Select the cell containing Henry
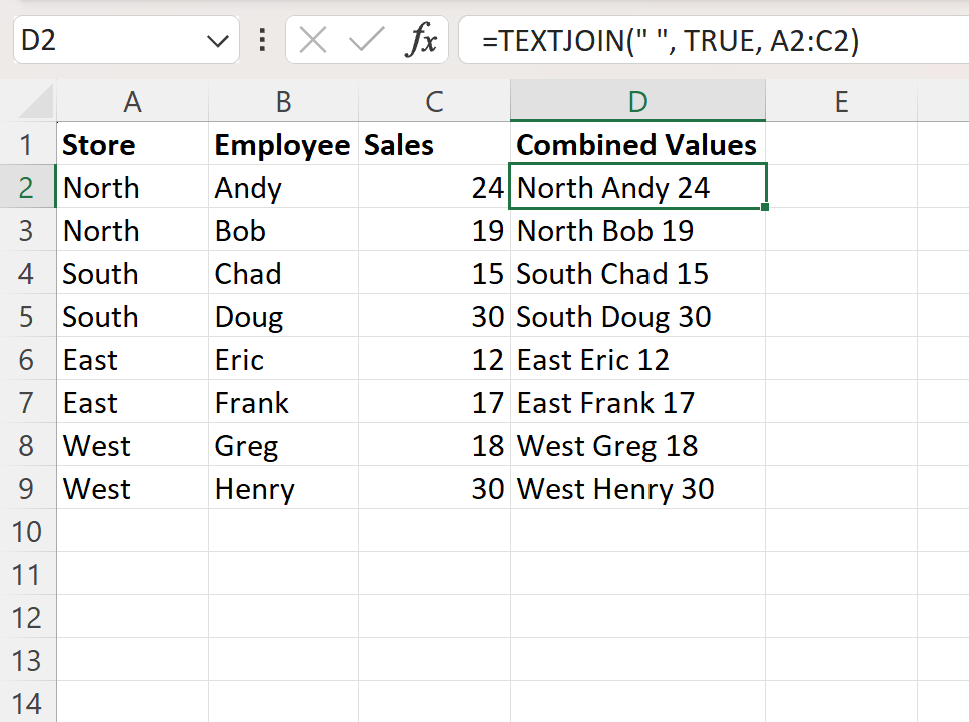 pyautogui.click(x=284, y=488)
